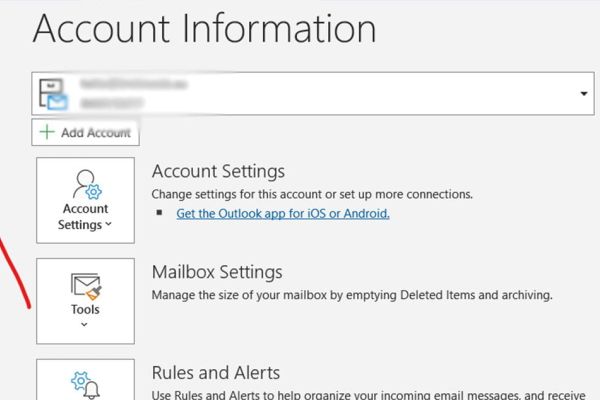Viewport: 600px width, 400px height.
Task: Click the Mailbox Settings heading
Action: [217, 272]
